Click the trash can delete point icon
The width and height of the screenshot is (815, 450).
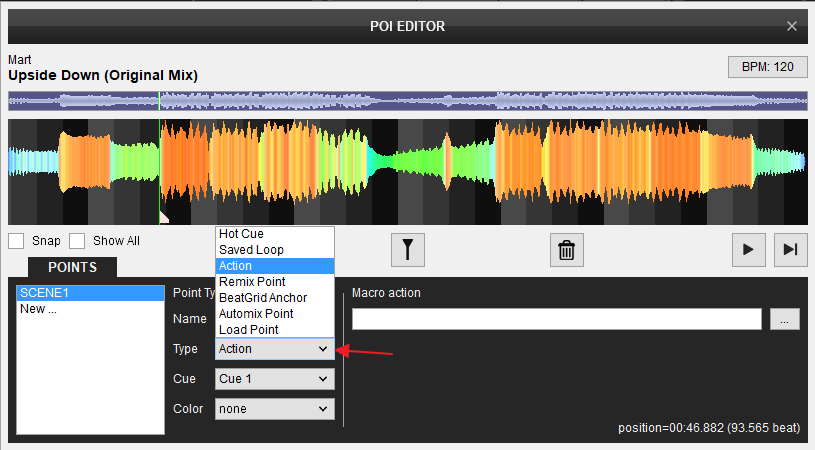(x=567, y=250)
